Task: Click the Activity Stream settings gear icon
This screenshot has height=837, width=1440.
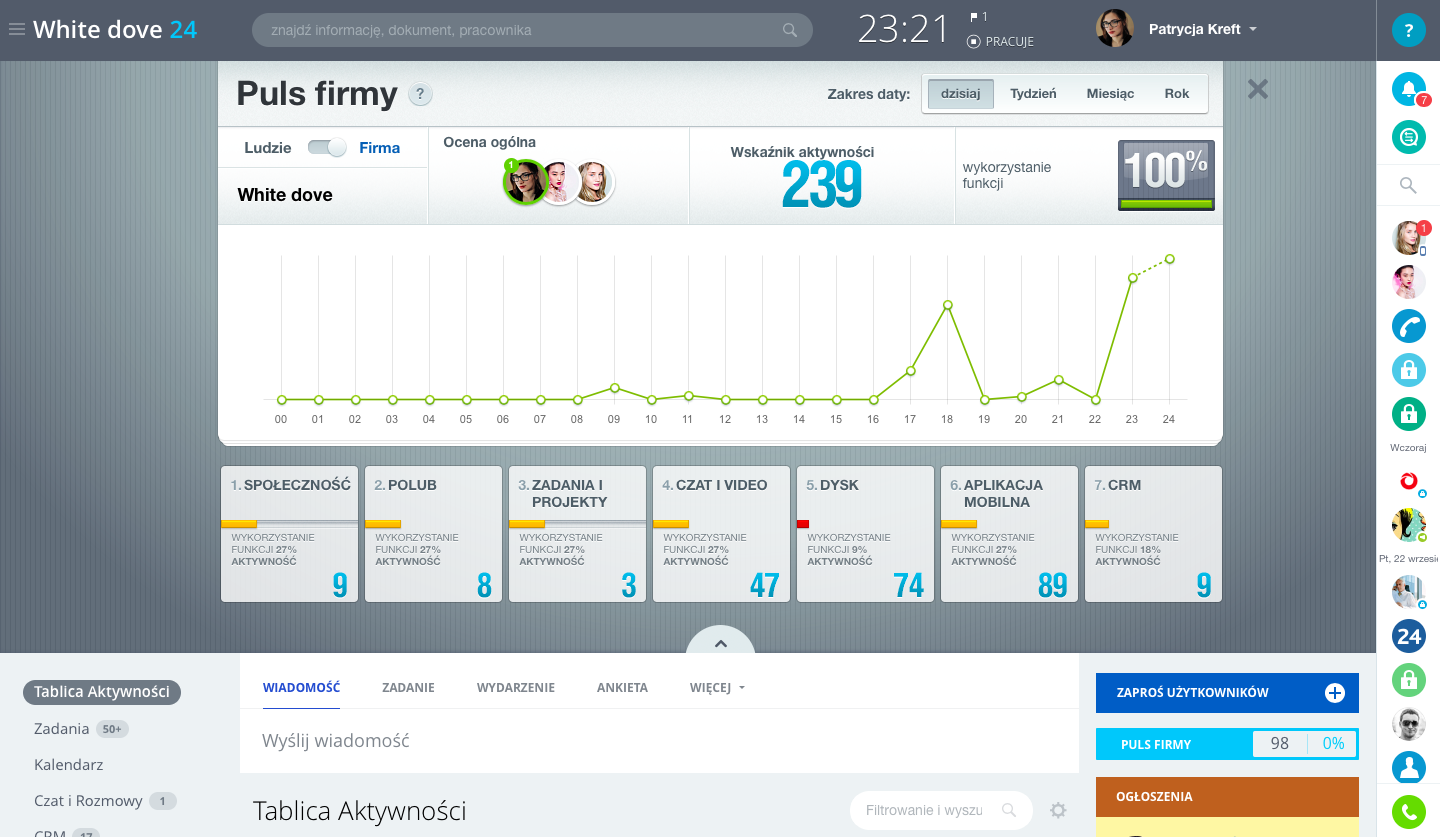Action: coord(1058,810)
